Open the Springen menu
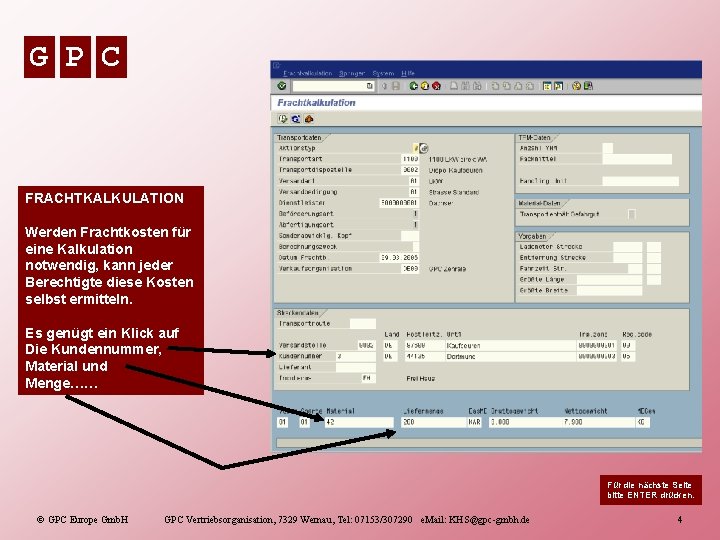Viewport: 720px width, 540px height. (x=352, y=73)
